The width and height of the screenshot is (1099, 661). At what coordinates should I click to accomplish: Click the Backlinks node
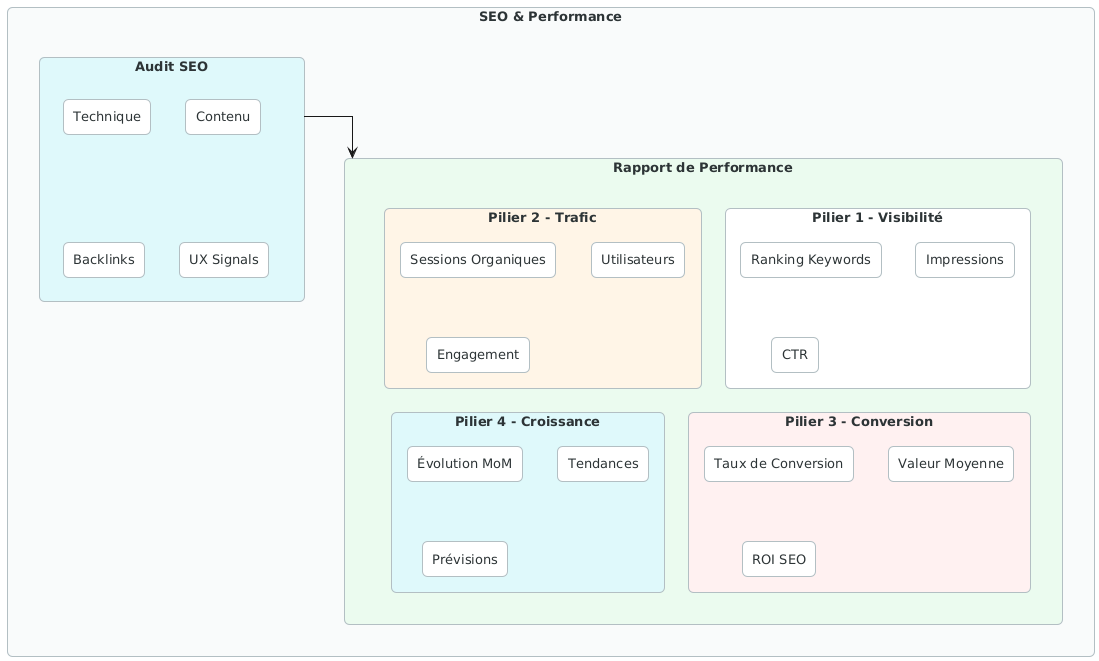(104, 260)
